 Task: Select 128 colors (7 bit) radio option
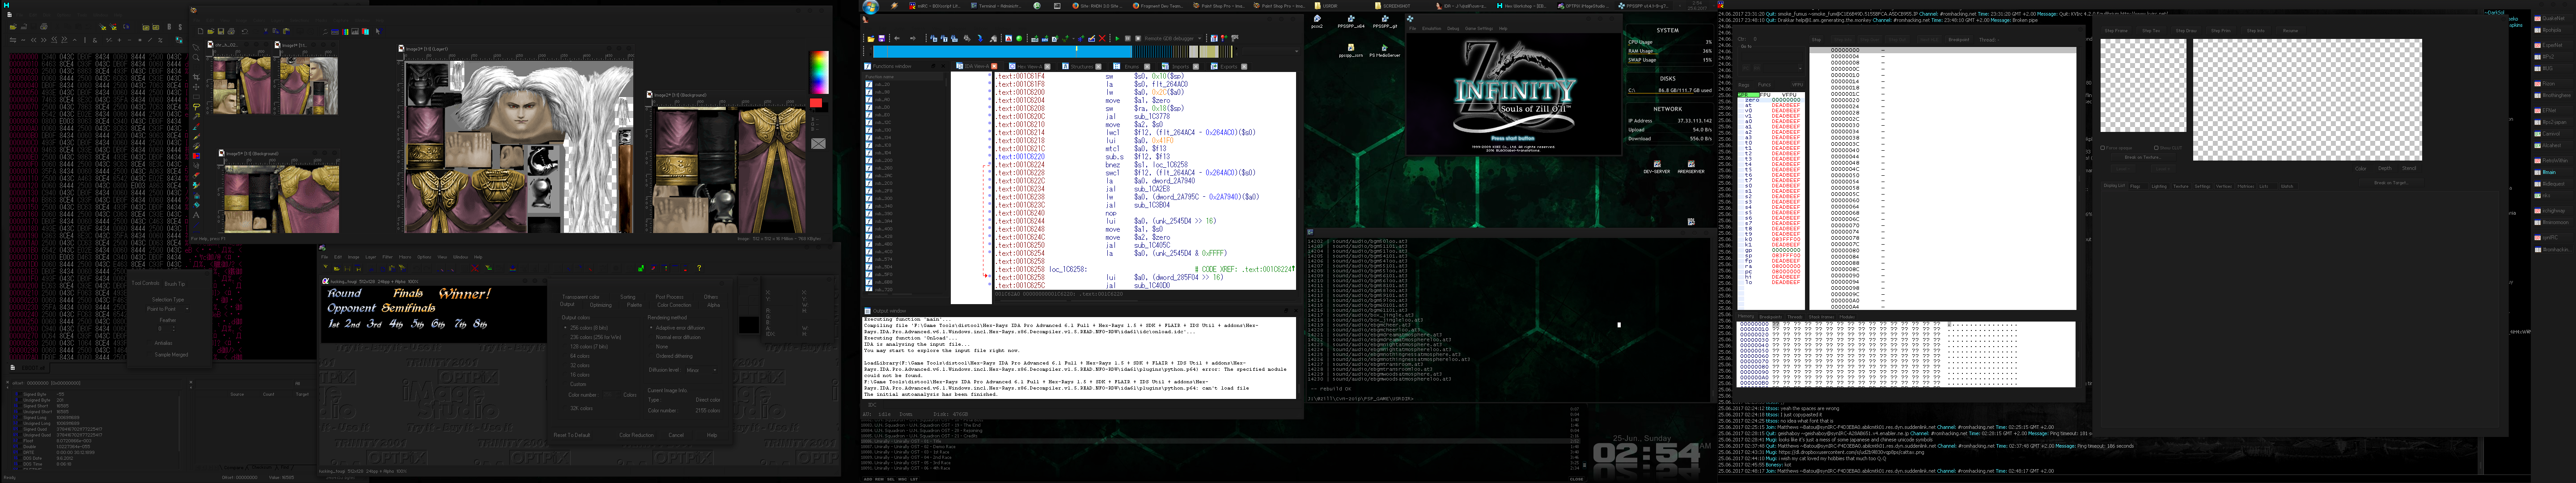(x=586, y=347)
